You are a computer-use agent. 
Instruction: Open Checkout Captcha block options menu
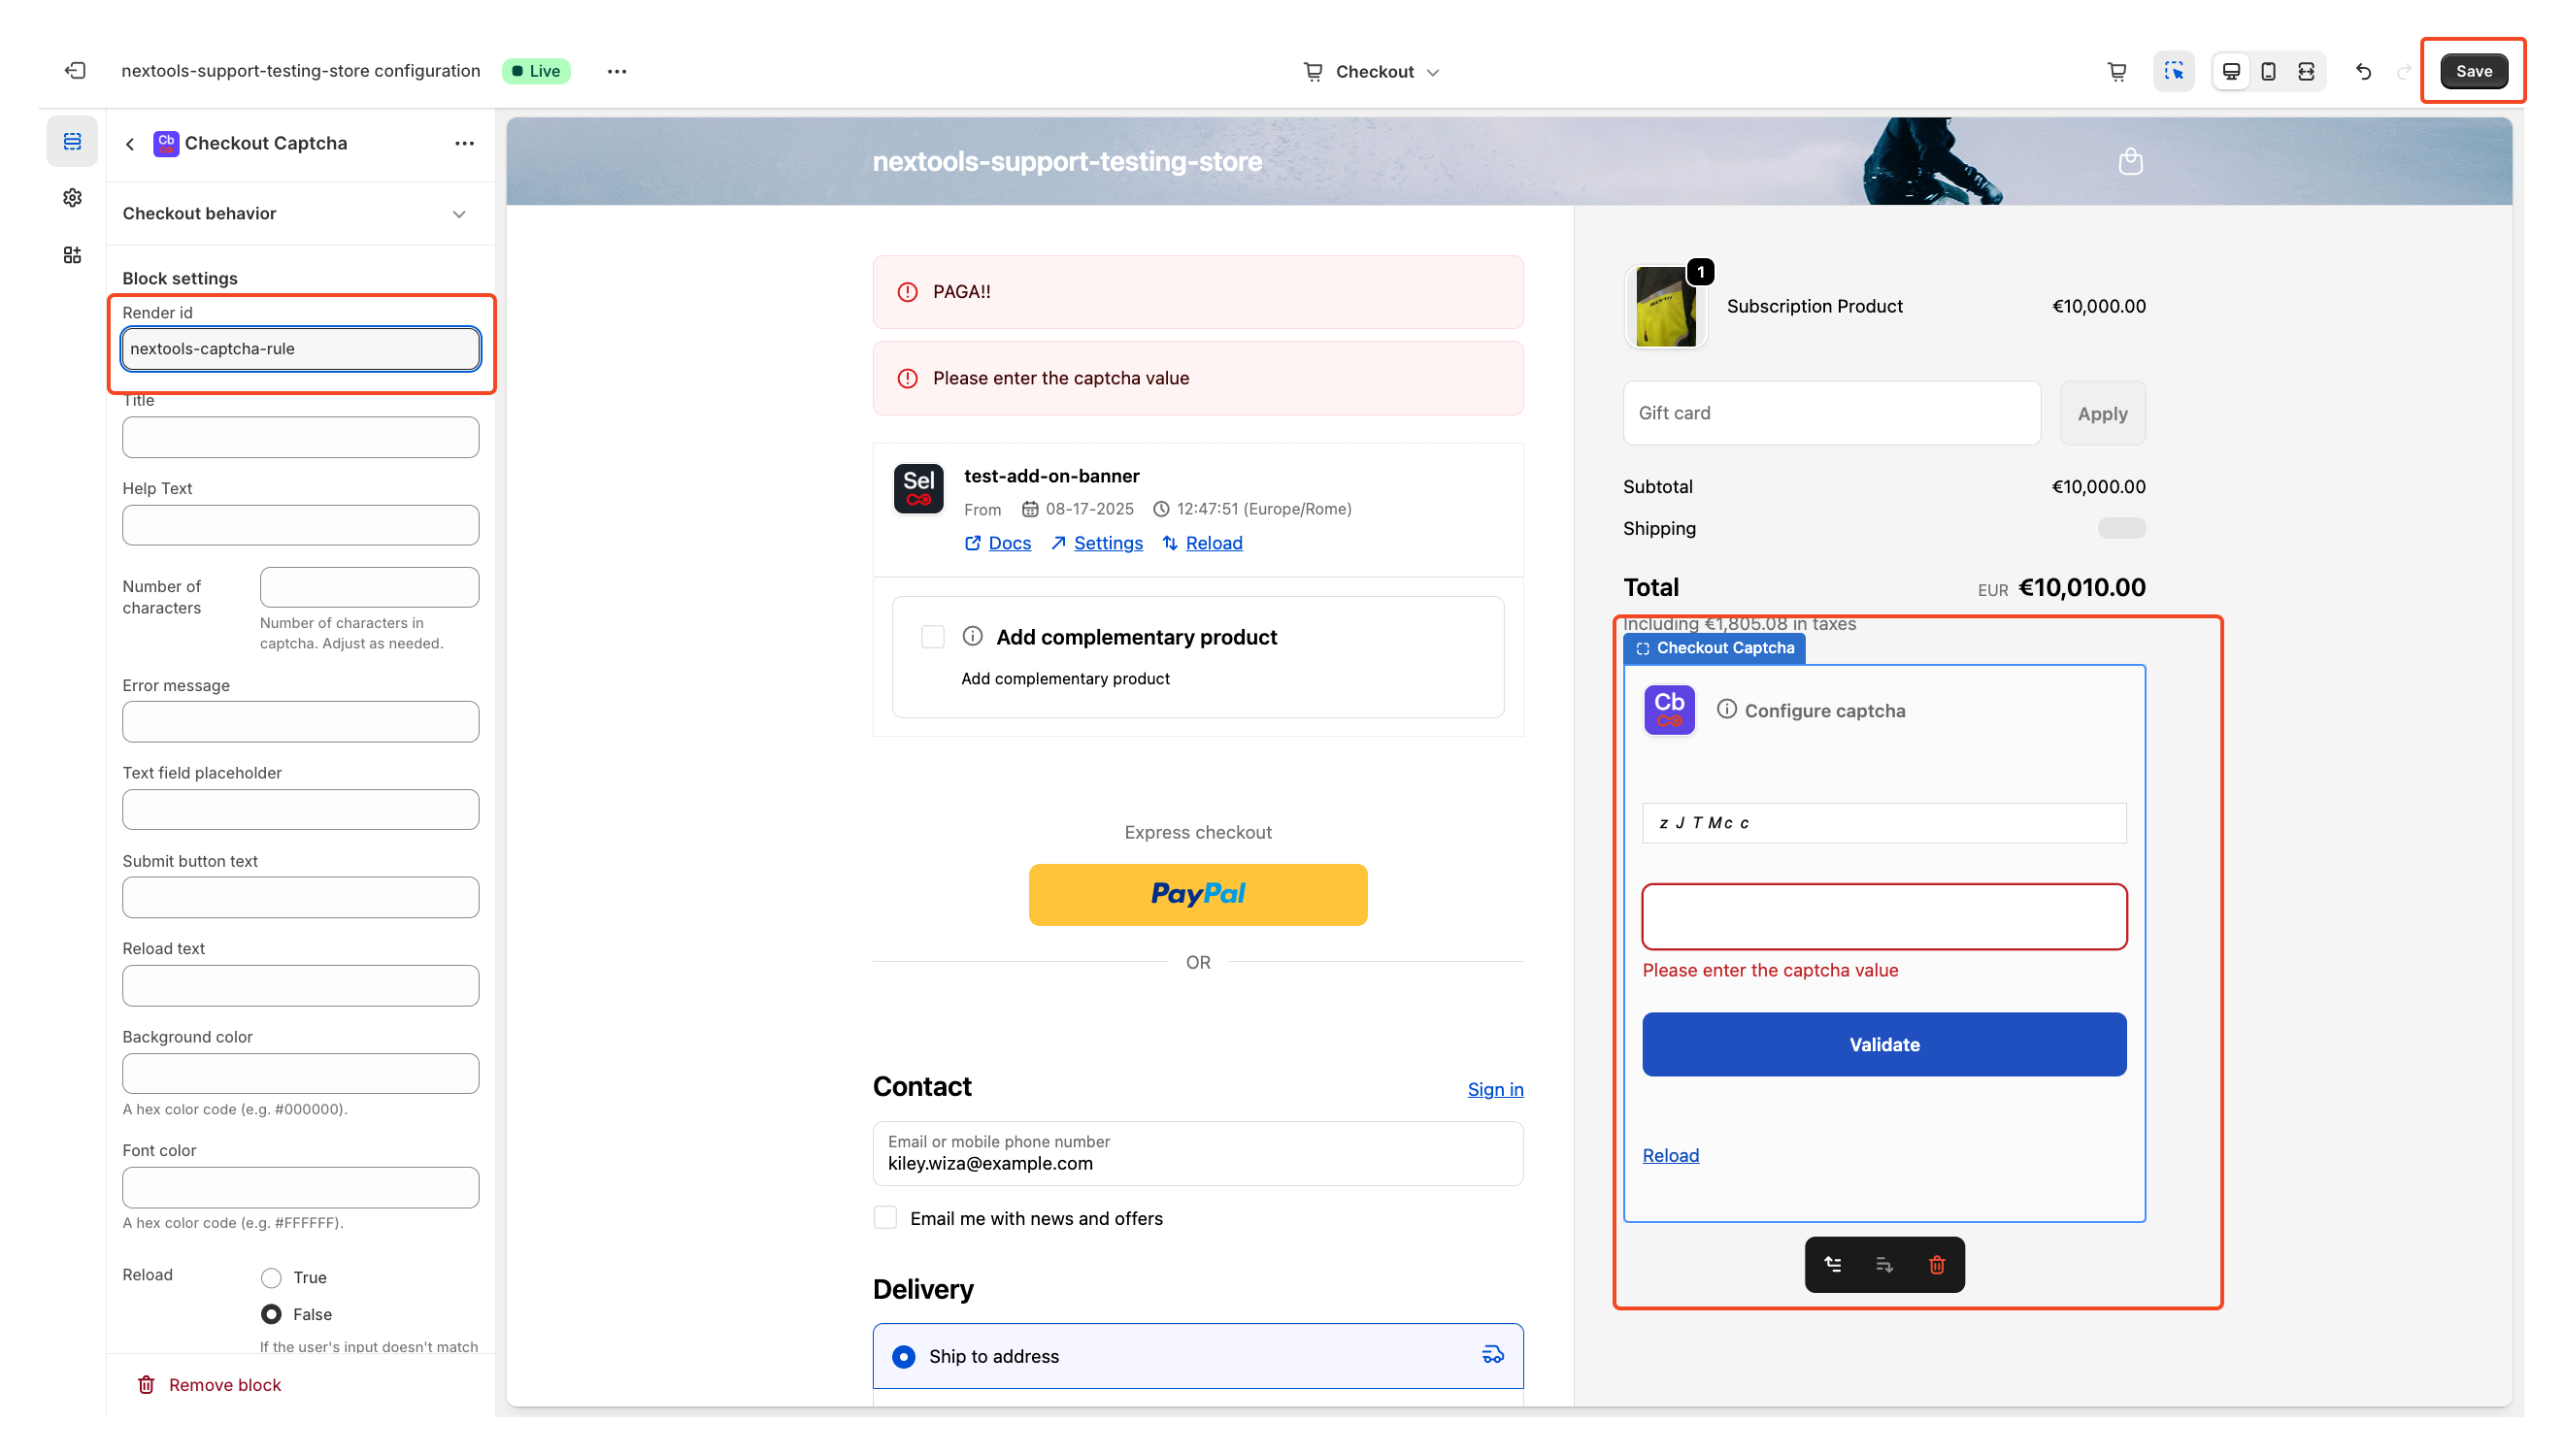tap(464, 143)
